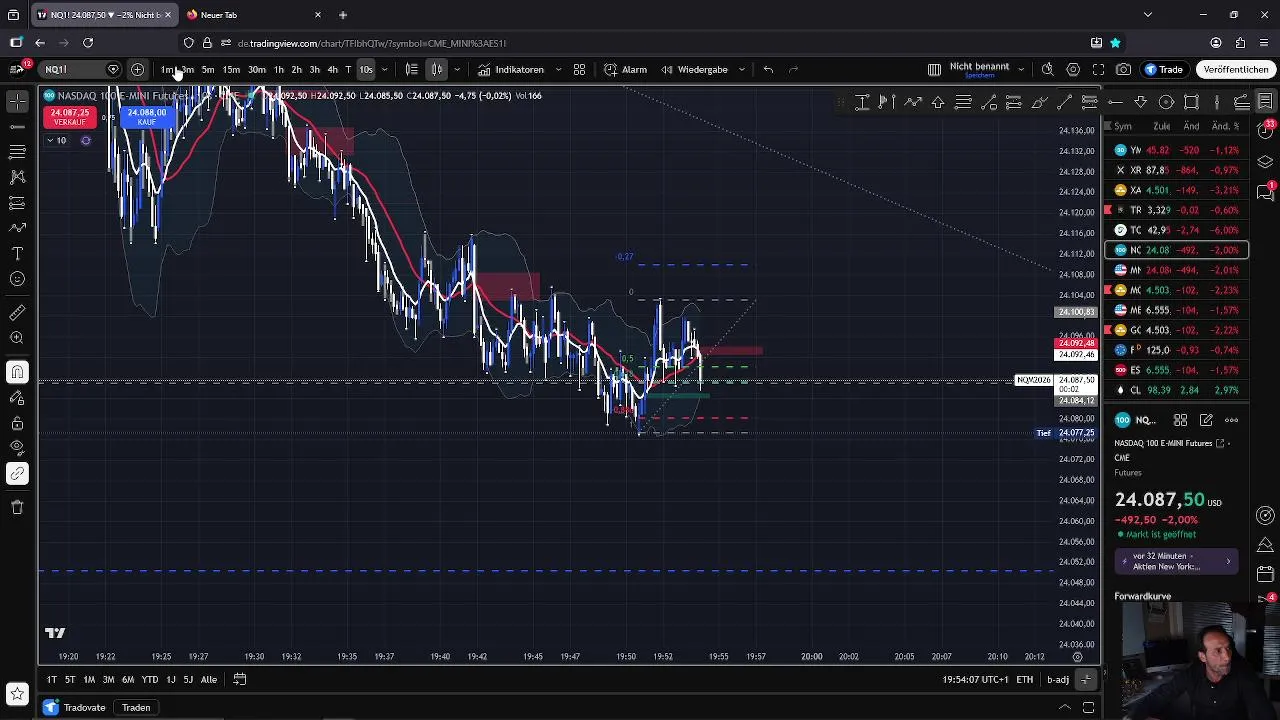Viewport: 1280px width, 720px height.
Task: Toggle fullscreen mode
Action: pyautogui.click(x=1098, y=69)
